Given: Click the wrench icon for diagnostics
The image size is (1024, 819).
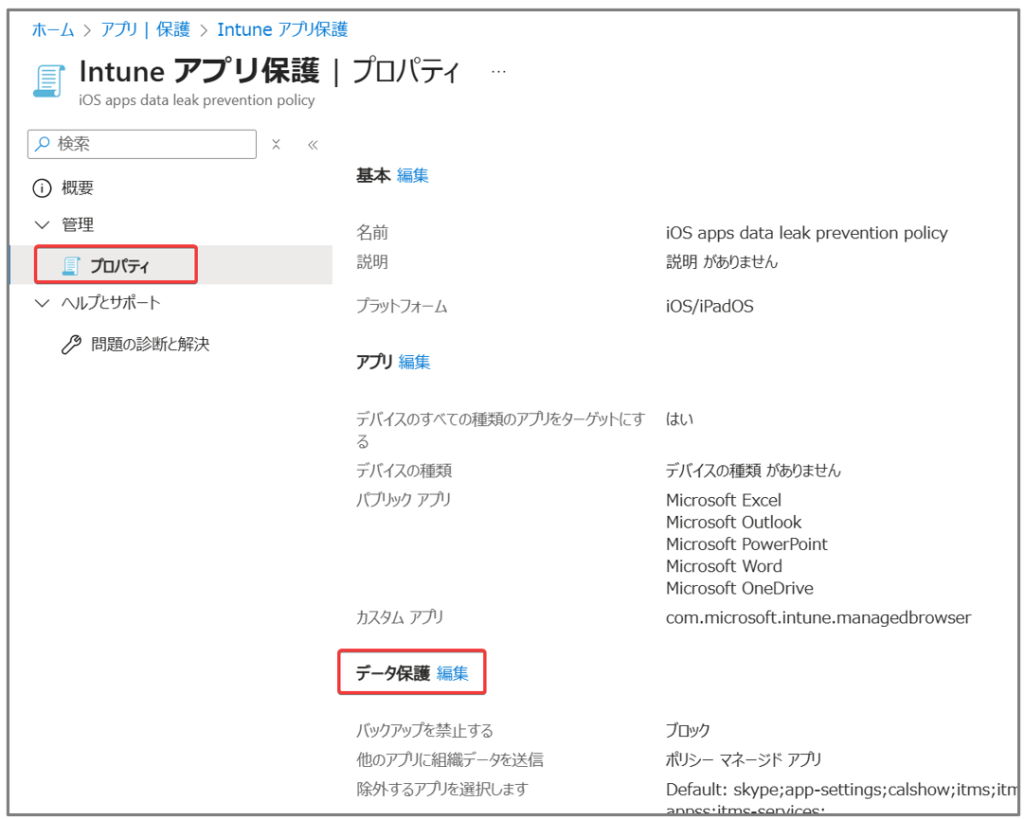Looking at the screenshot, I should point(71,344).
